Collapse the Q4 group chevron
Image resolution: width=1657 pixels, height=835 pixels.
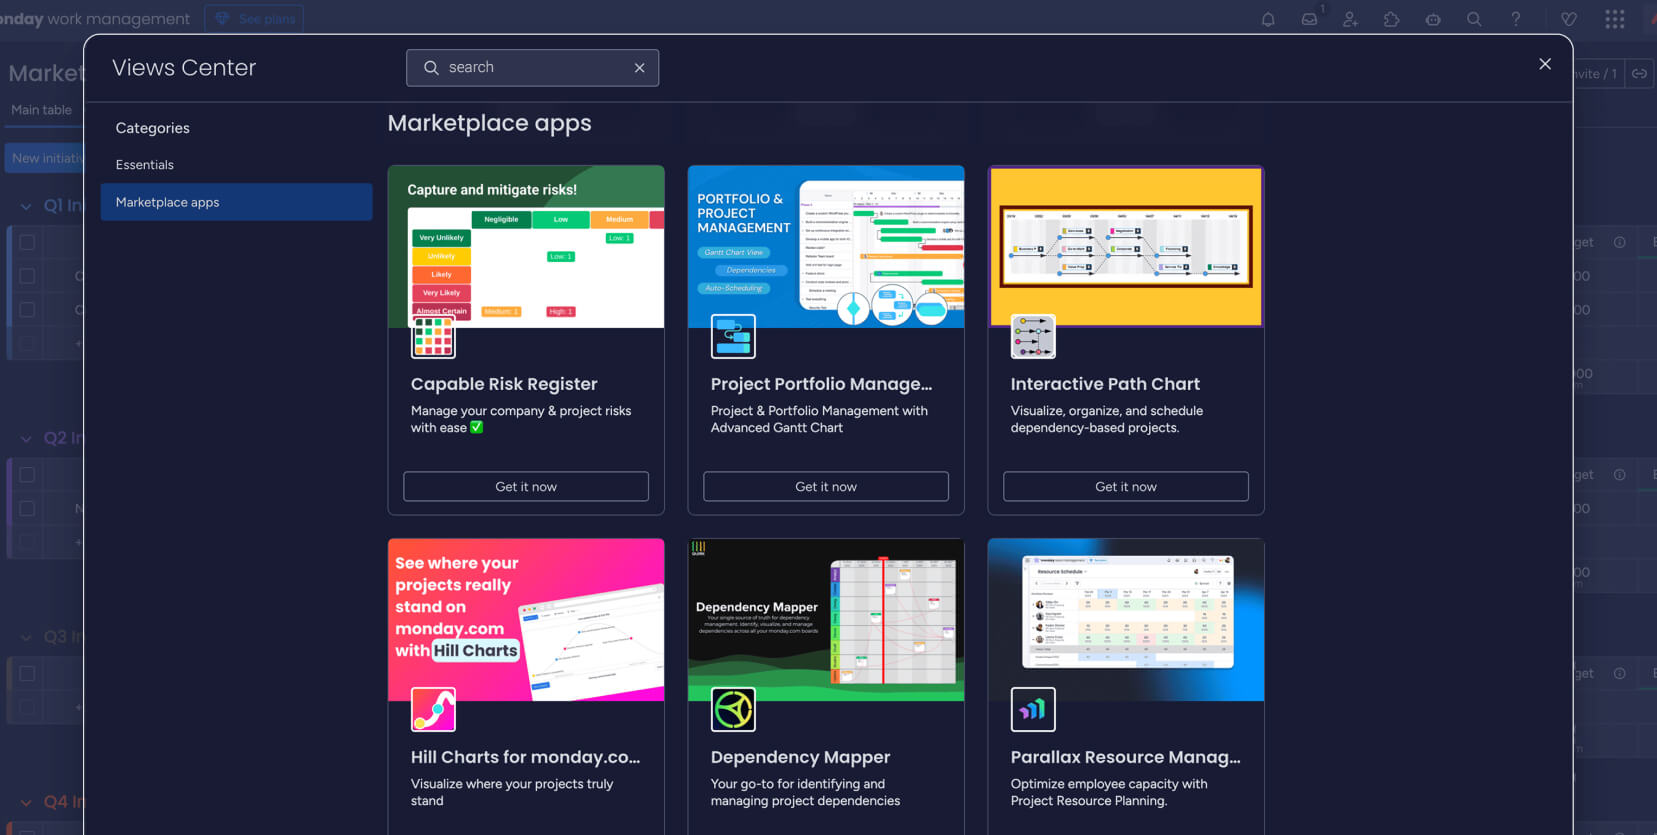26,802
